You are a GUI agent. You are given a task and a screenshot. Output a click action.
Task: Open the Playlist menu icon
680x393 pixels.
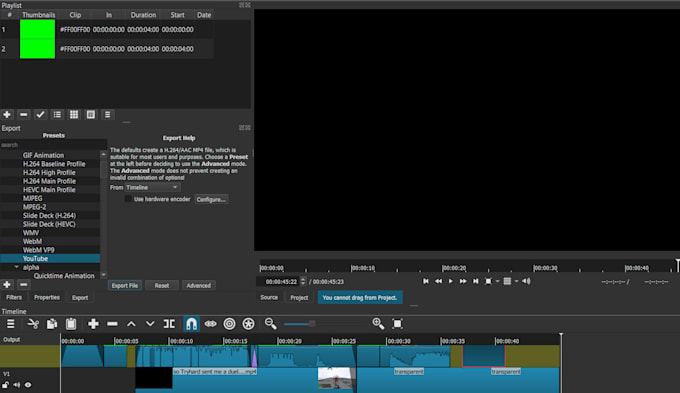108,115
